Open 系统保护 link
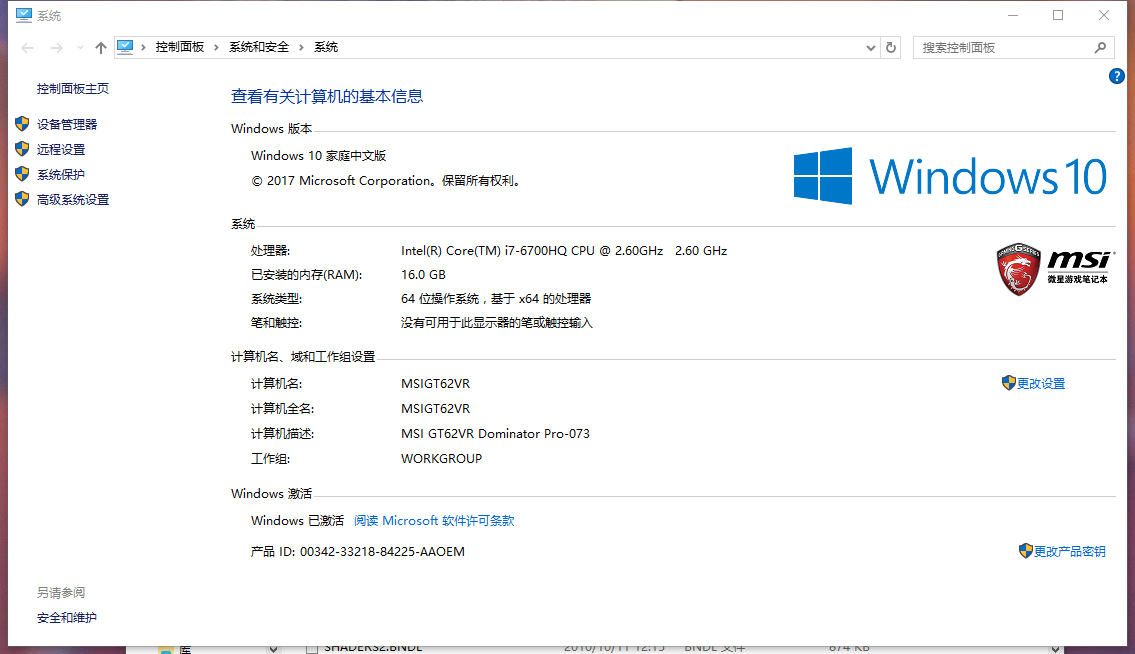The image size is (1135, 654). pyautogui.click(x=61, y=175)
